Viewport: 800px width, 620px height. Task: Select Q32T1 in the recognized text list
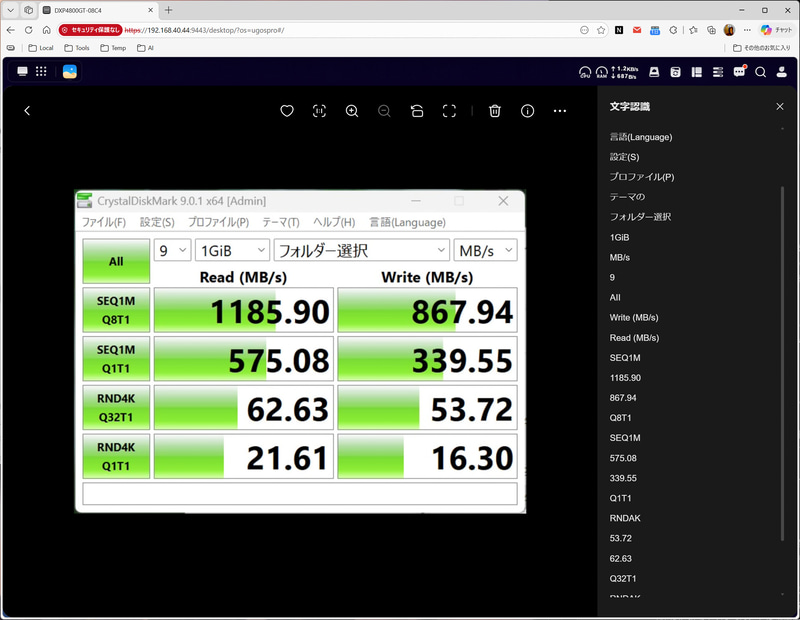pyautogui.click(x=623, y=578)
